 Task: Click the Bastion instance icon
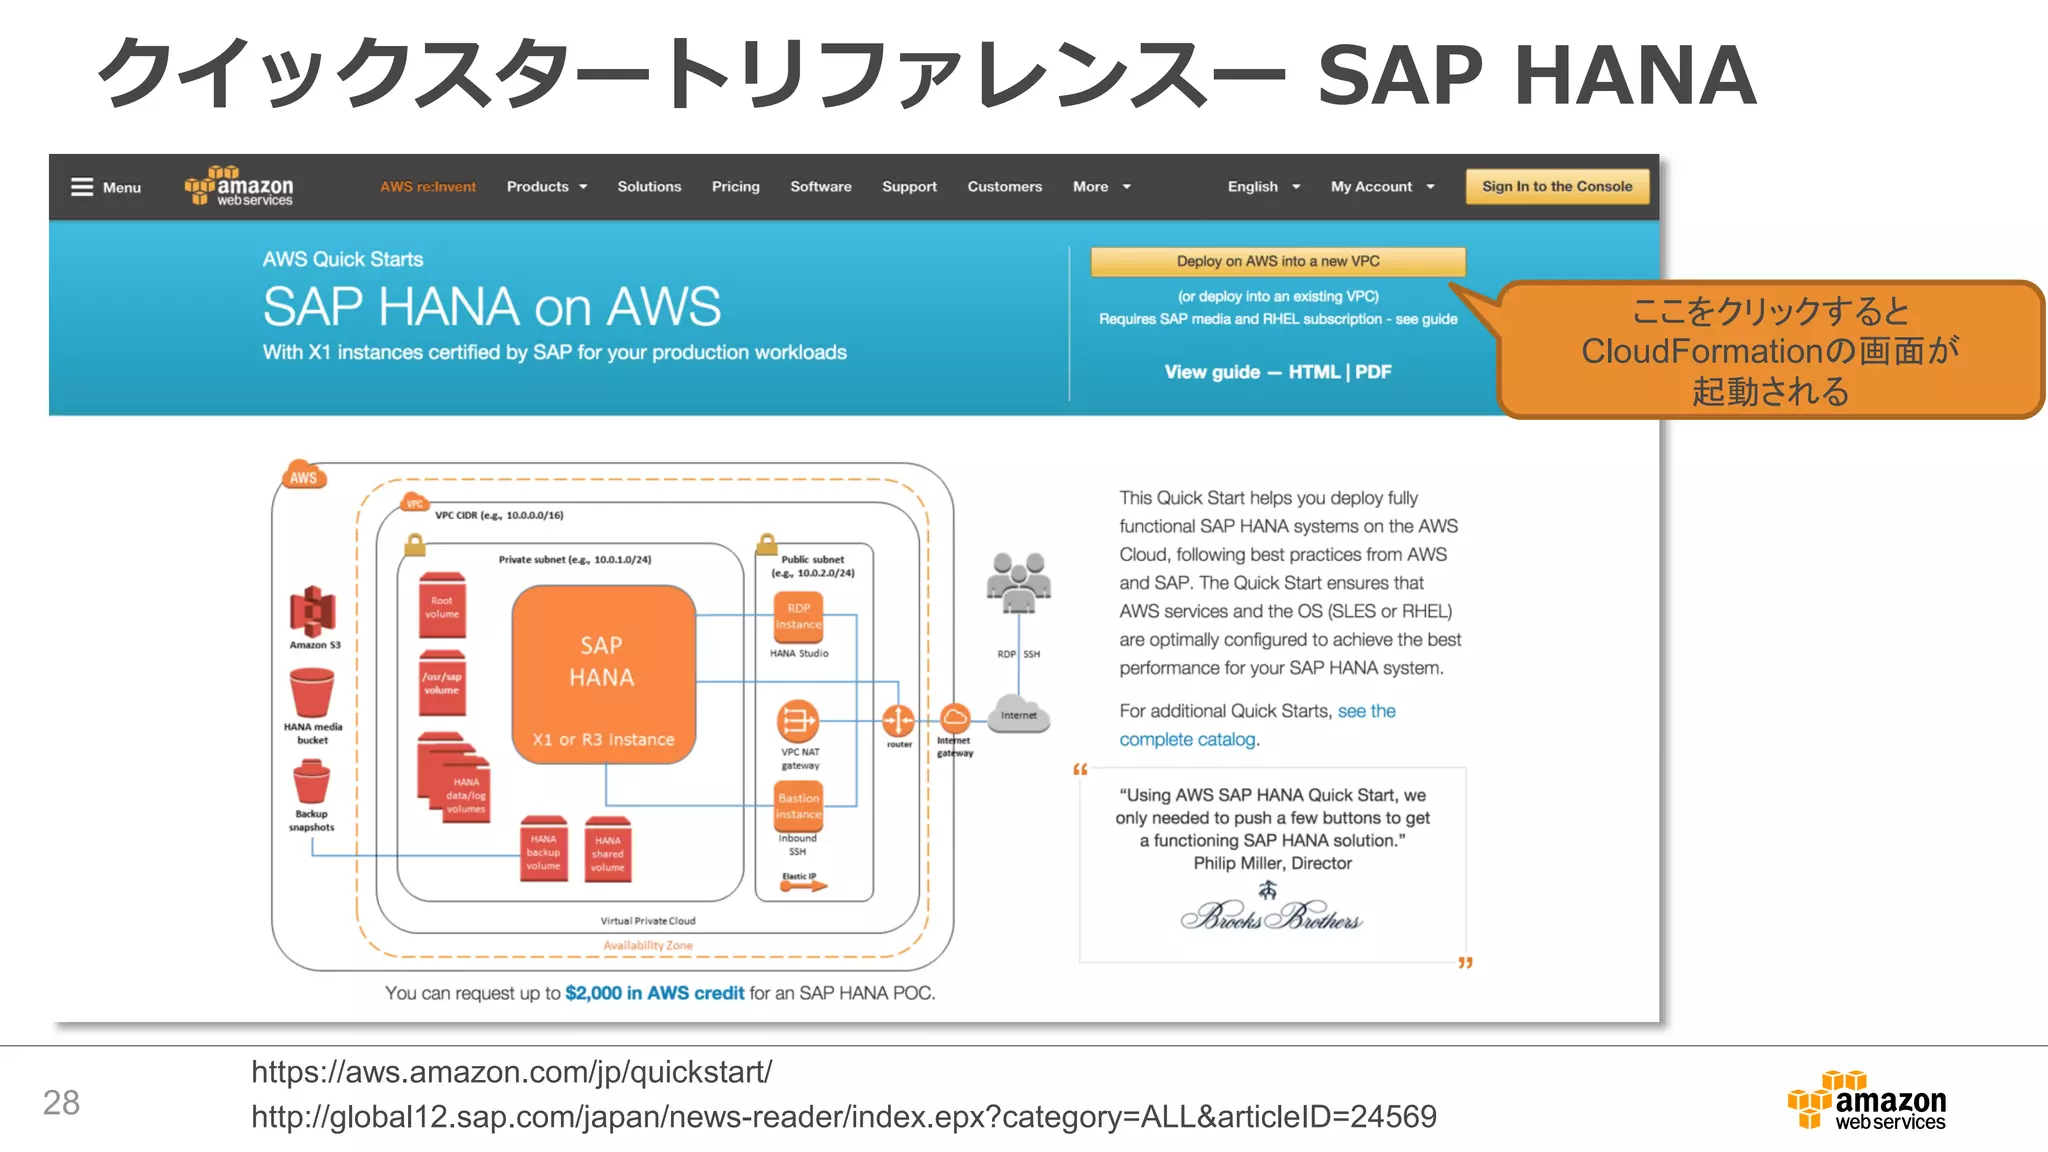pyautogui.click(x=799, y=806)
